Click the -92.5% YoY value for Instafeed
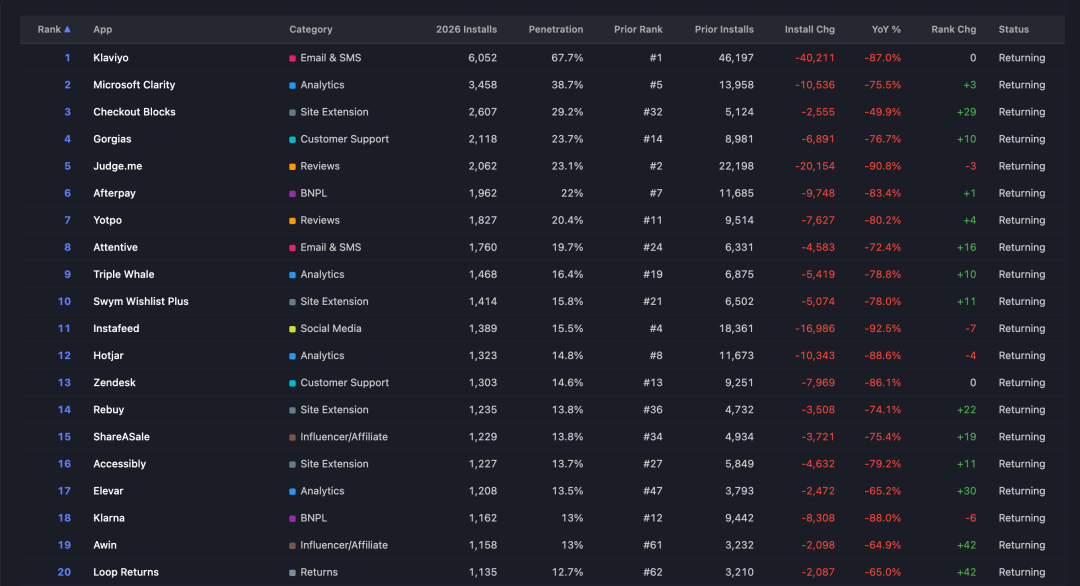The image size is (1080, 586). (882, 328)
